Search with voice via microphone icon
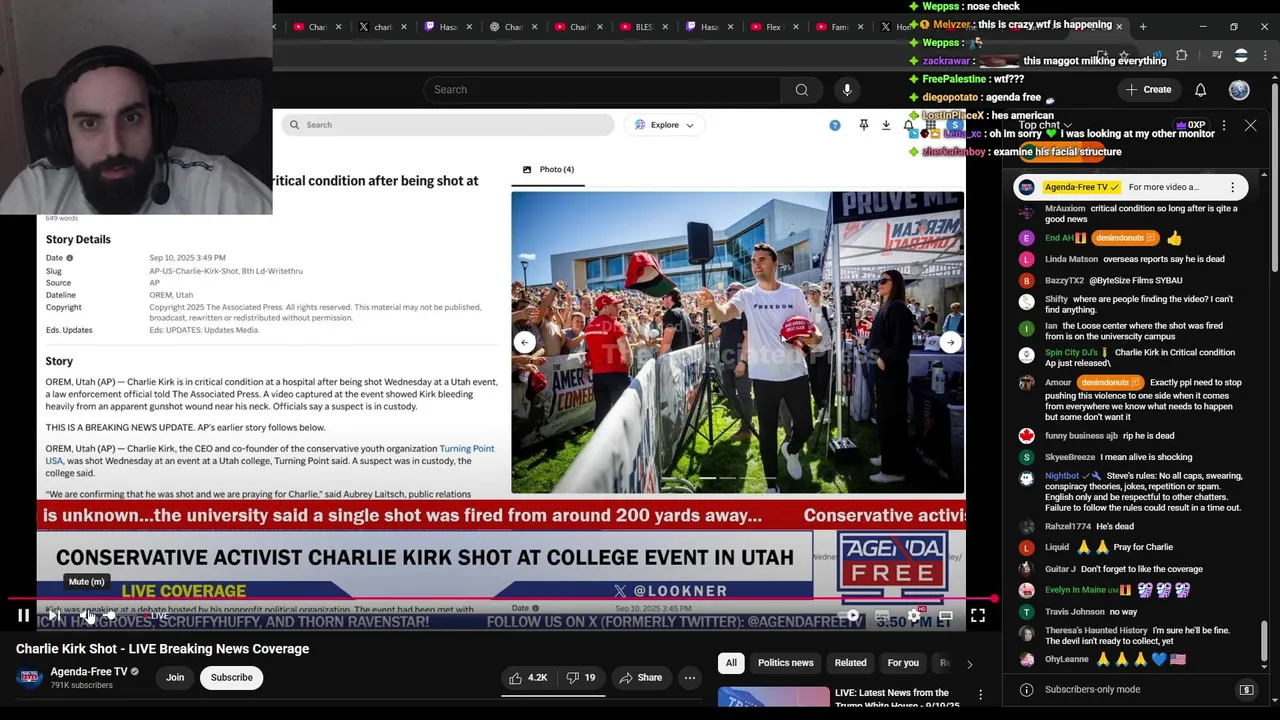This screenshot has height=720, width=1280. pos(847,90)
